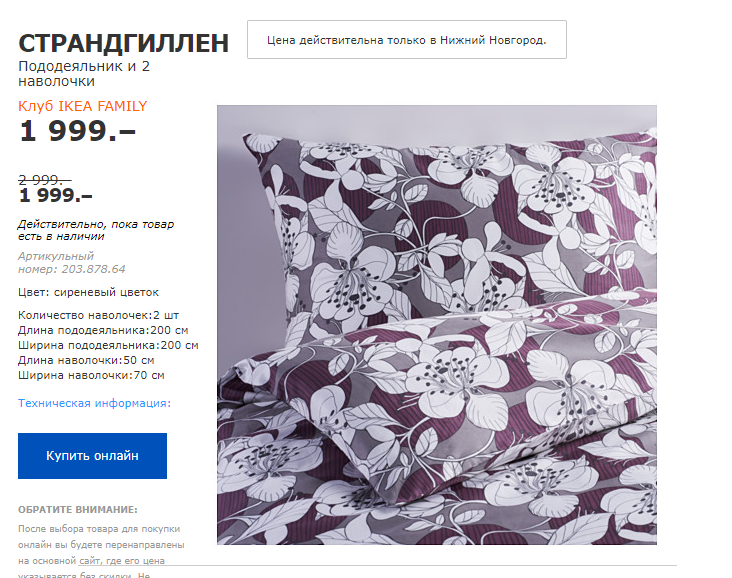Image resolution: width=732 pixels, height=578 pixels.
Task: Open the bedding set product photo
Action: coord(436,325)
